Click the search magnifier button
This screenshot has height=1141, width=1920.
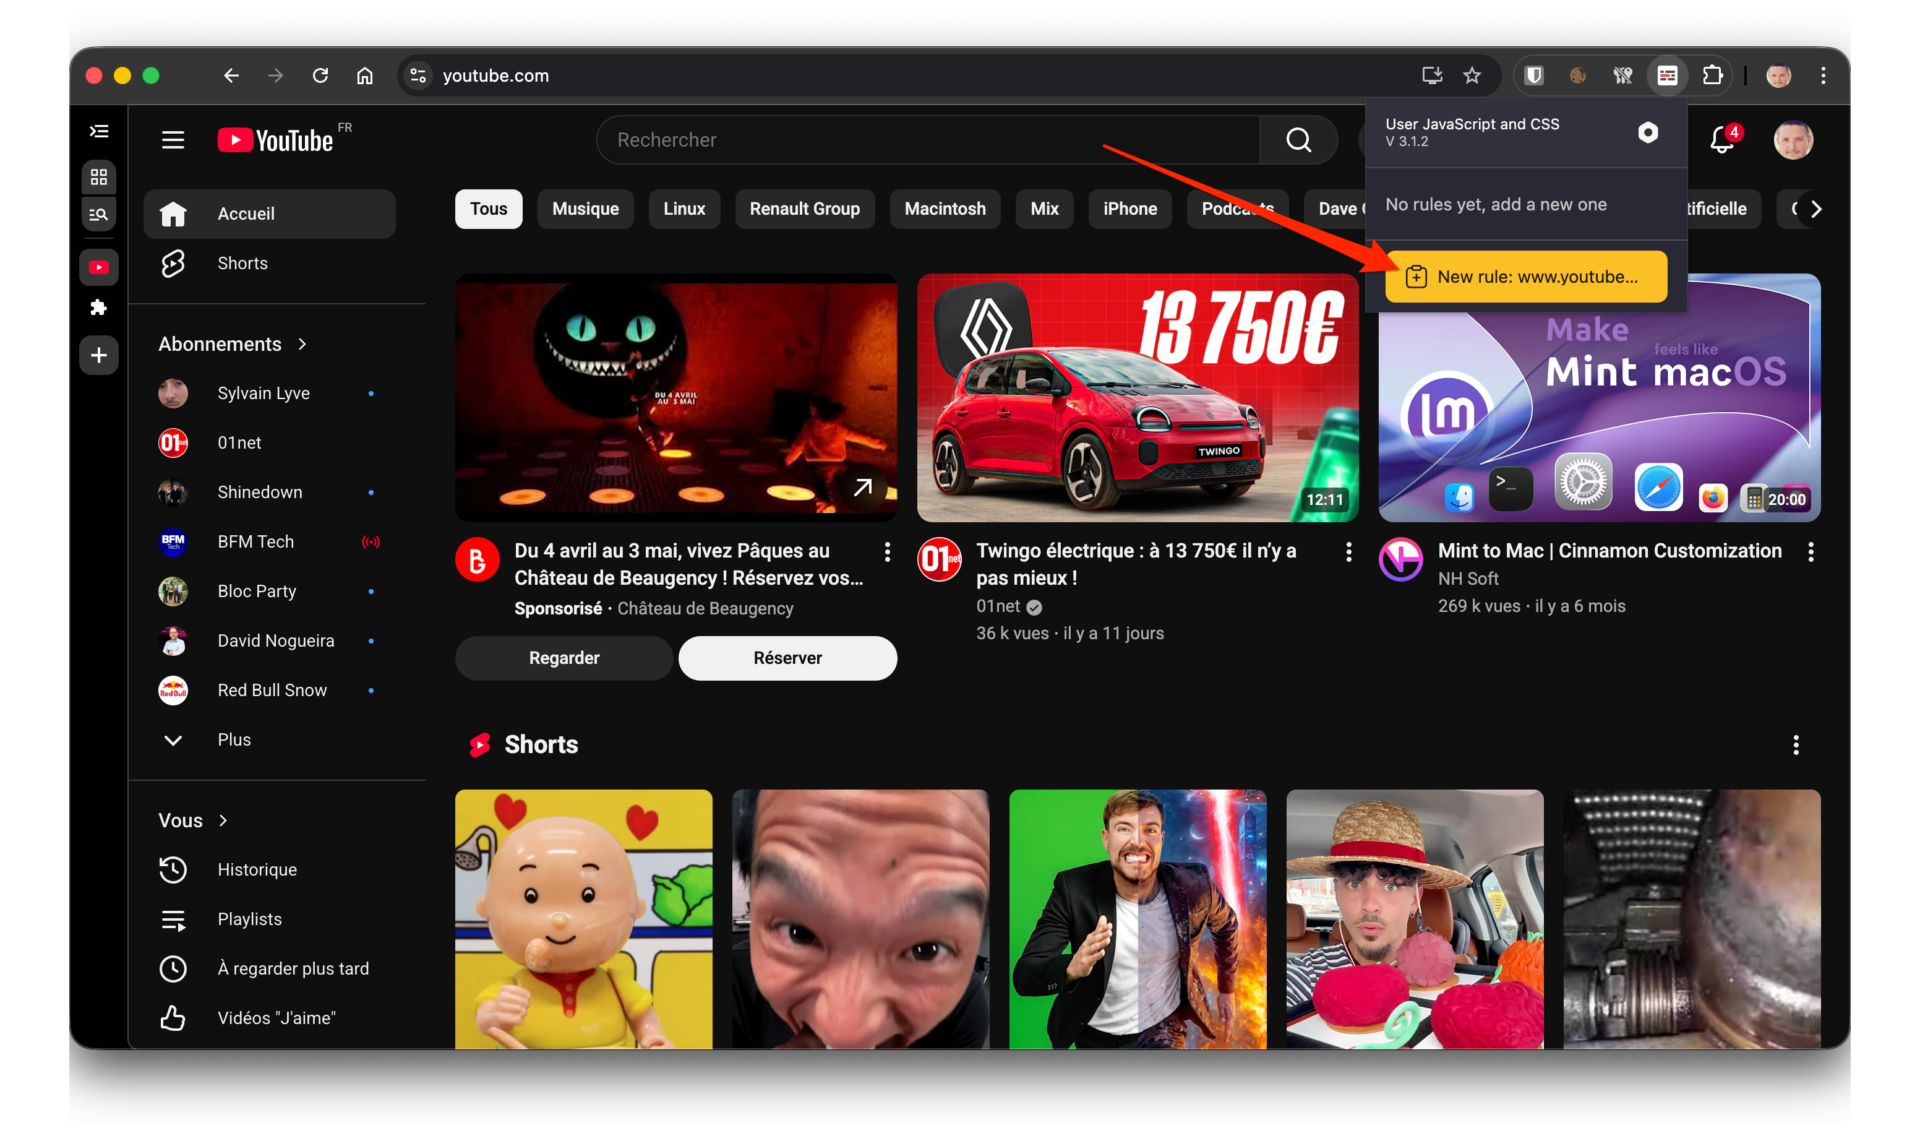pos(1298,140)
